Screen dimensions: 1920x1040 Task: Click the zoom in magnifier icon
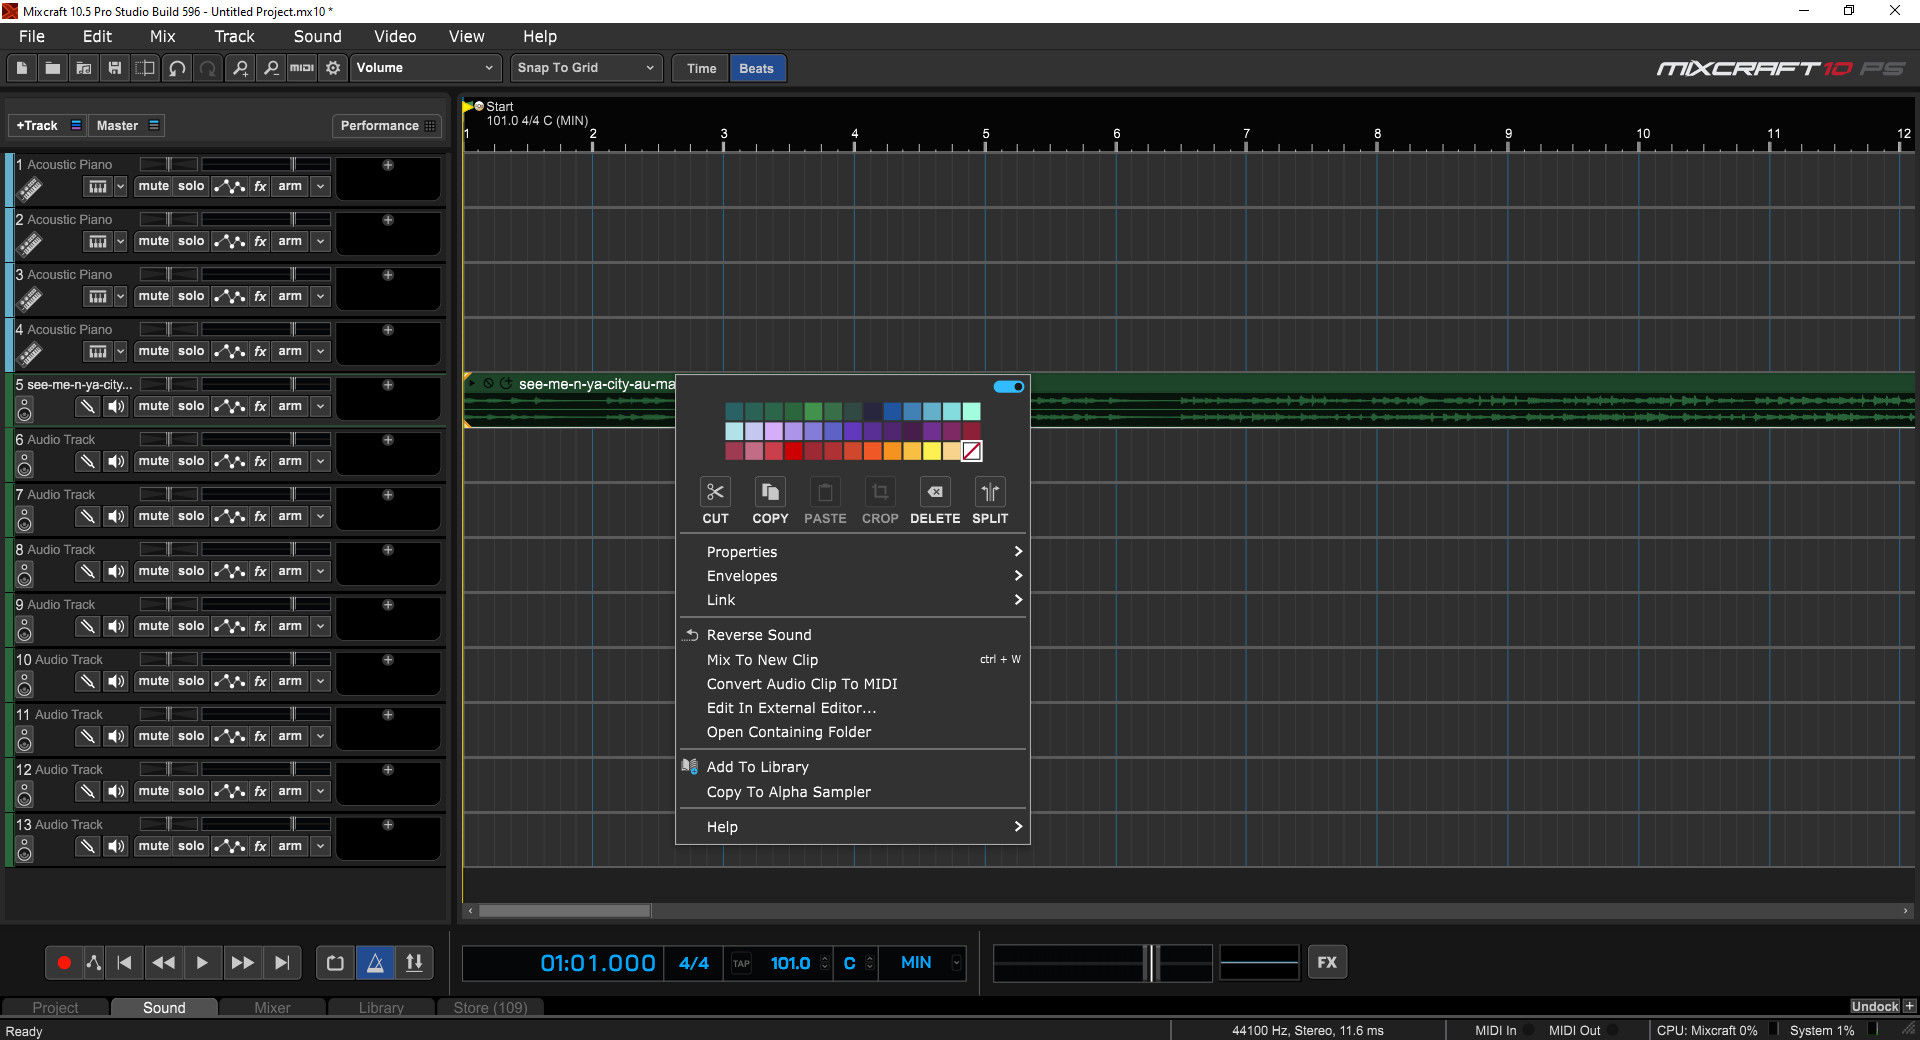[240, 68]
